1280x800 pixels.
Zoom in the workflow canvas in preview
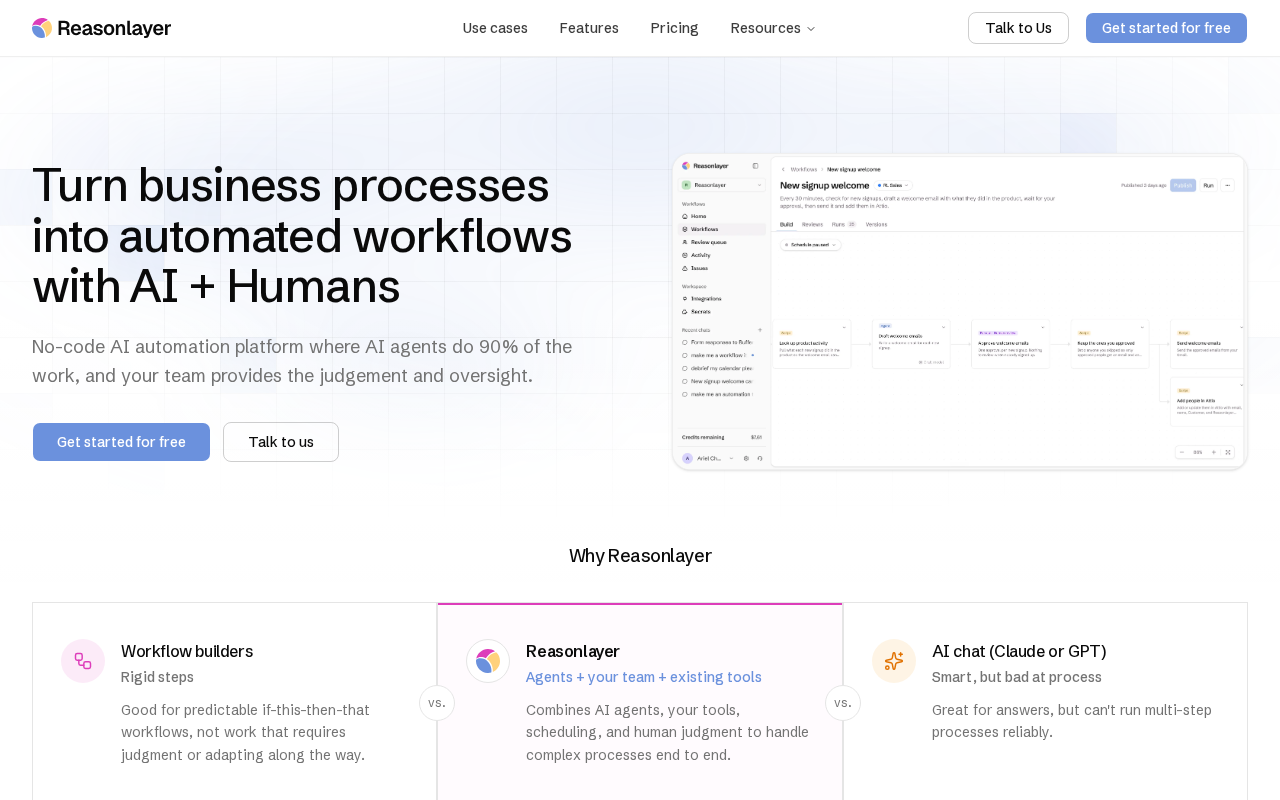[x=1214, y=452]
